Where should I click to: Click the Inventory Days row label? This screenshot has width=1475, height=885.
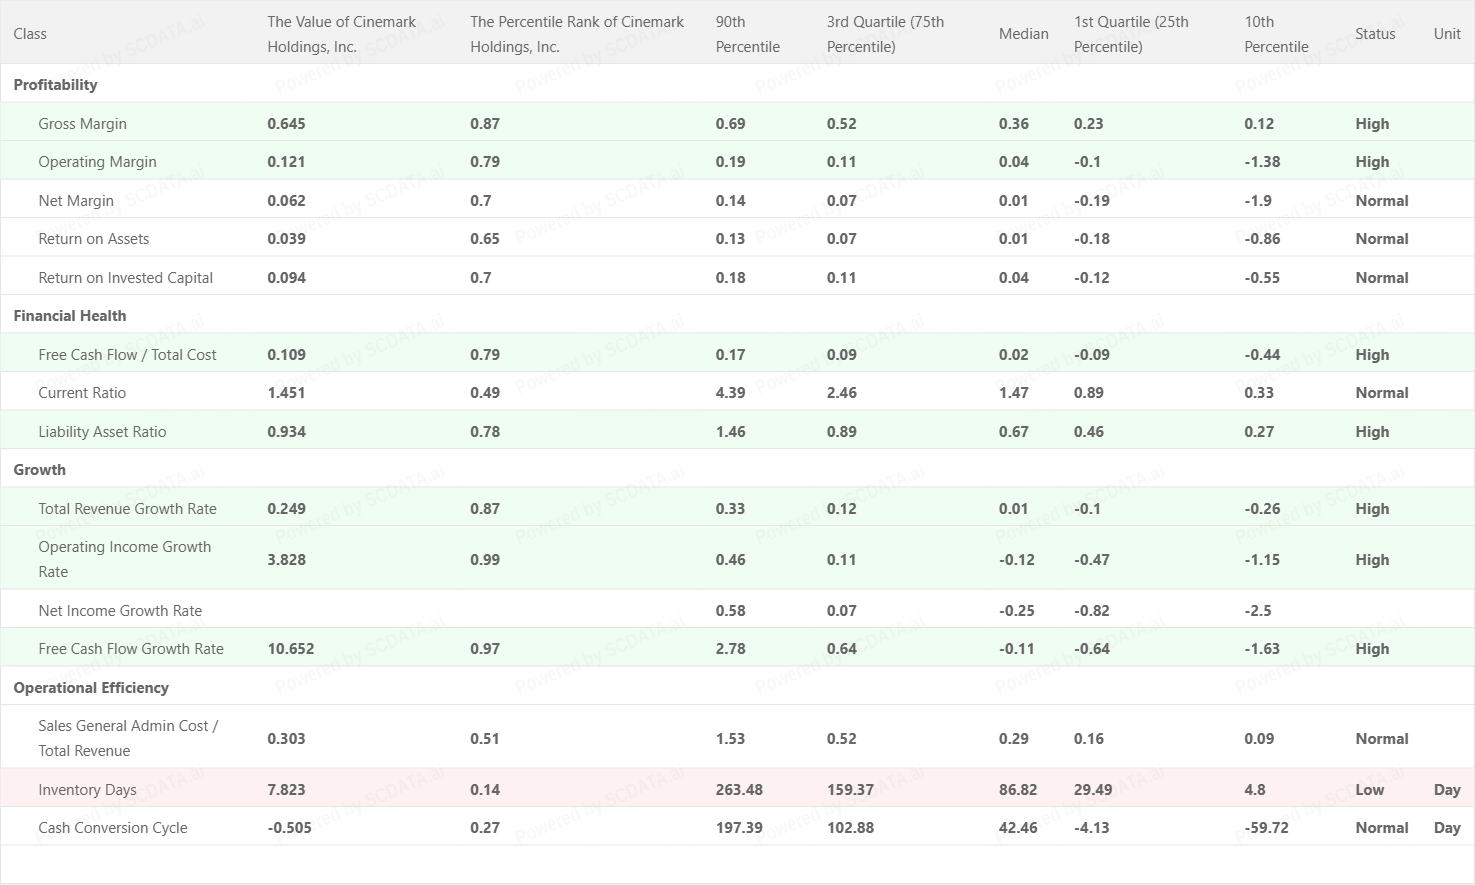pos(87,790)
